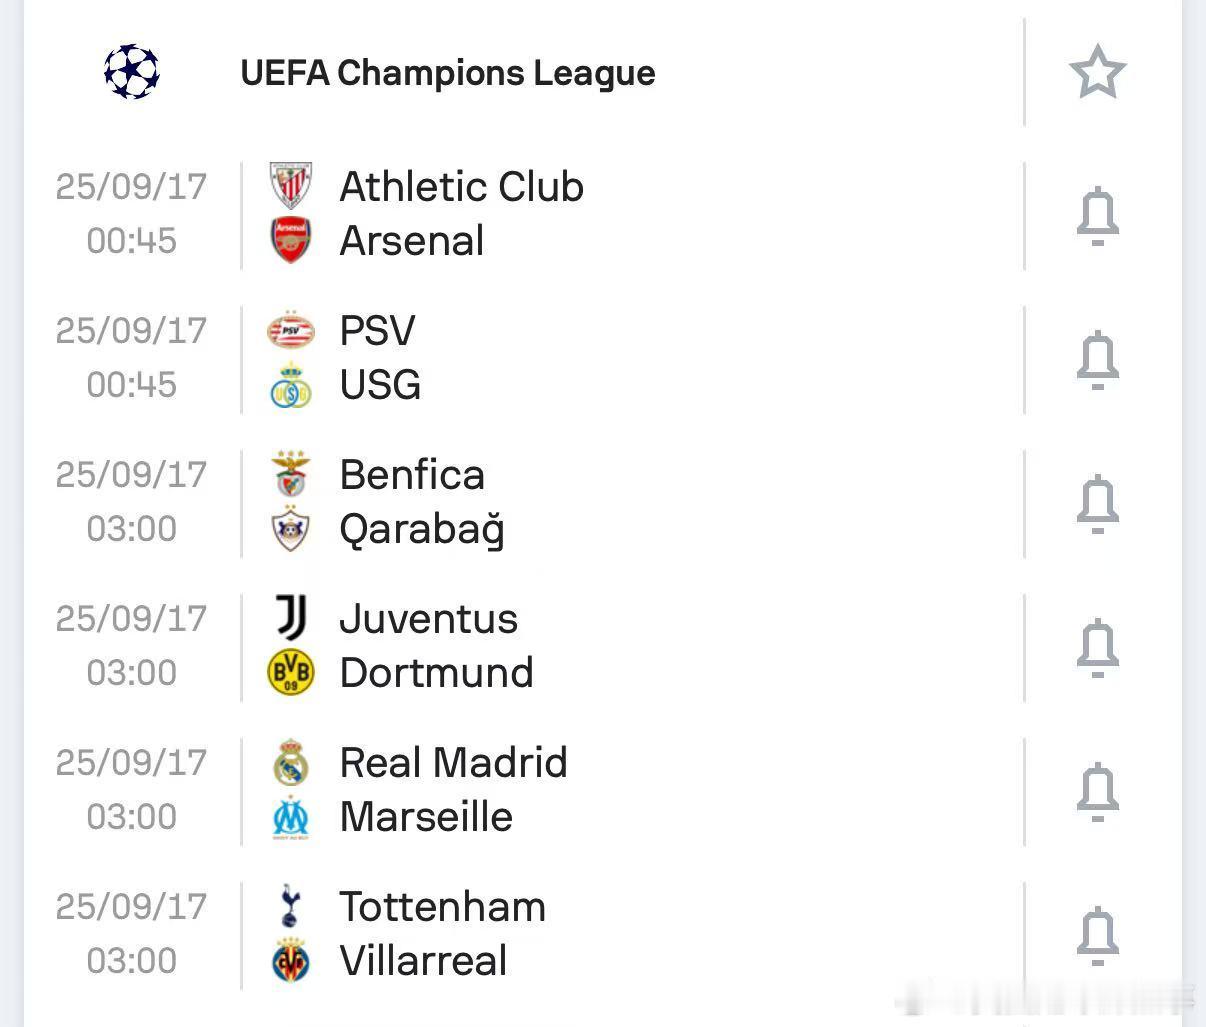1206x1027 pixels.
Task: Click the Borussia Dortmund BVB badge
Action: tap(291, 672)
